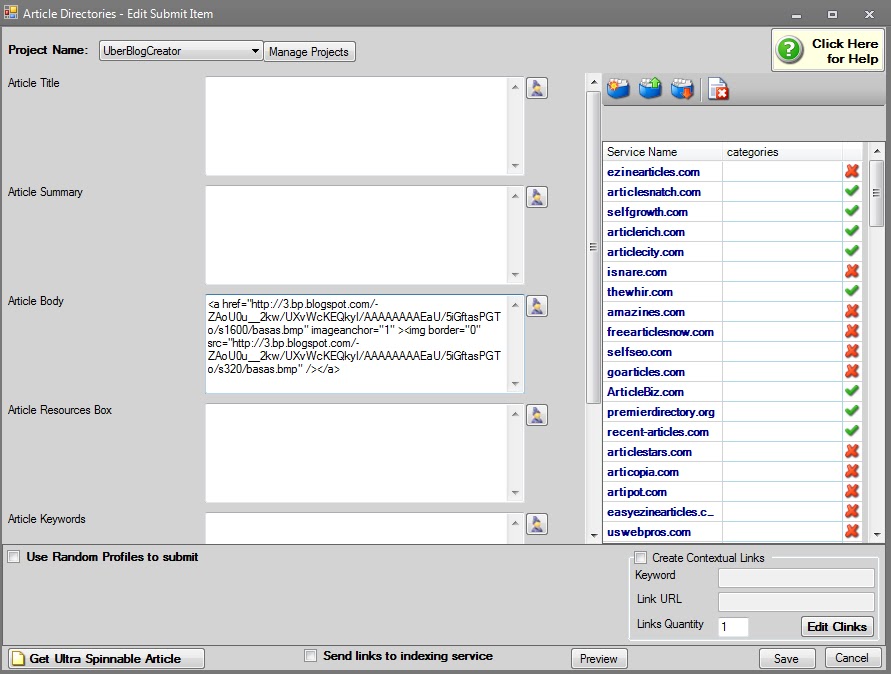Open the Edit Clinks dialog
891x674 pixels.
pos(836,626)
